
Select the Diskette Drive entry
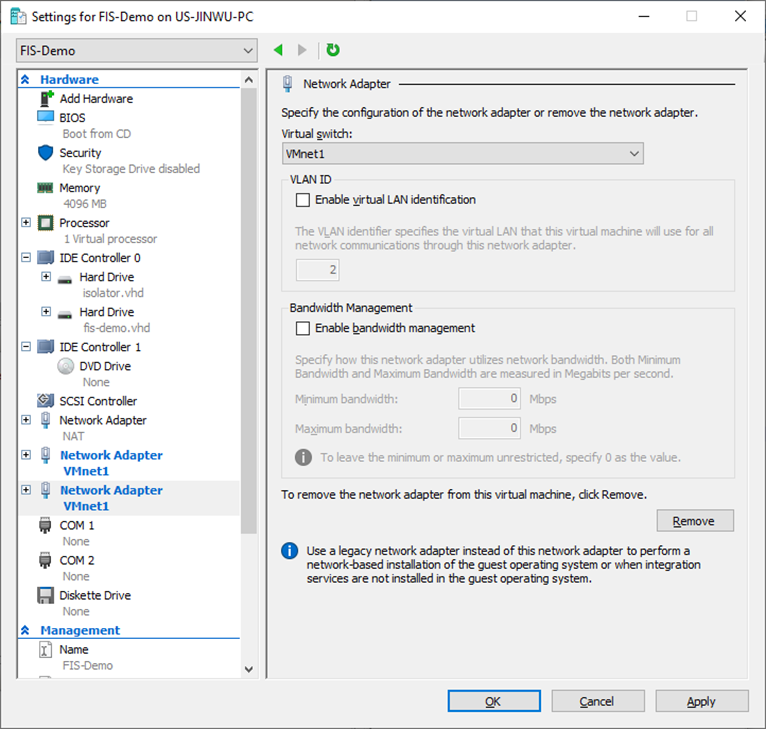click(95, 596)
